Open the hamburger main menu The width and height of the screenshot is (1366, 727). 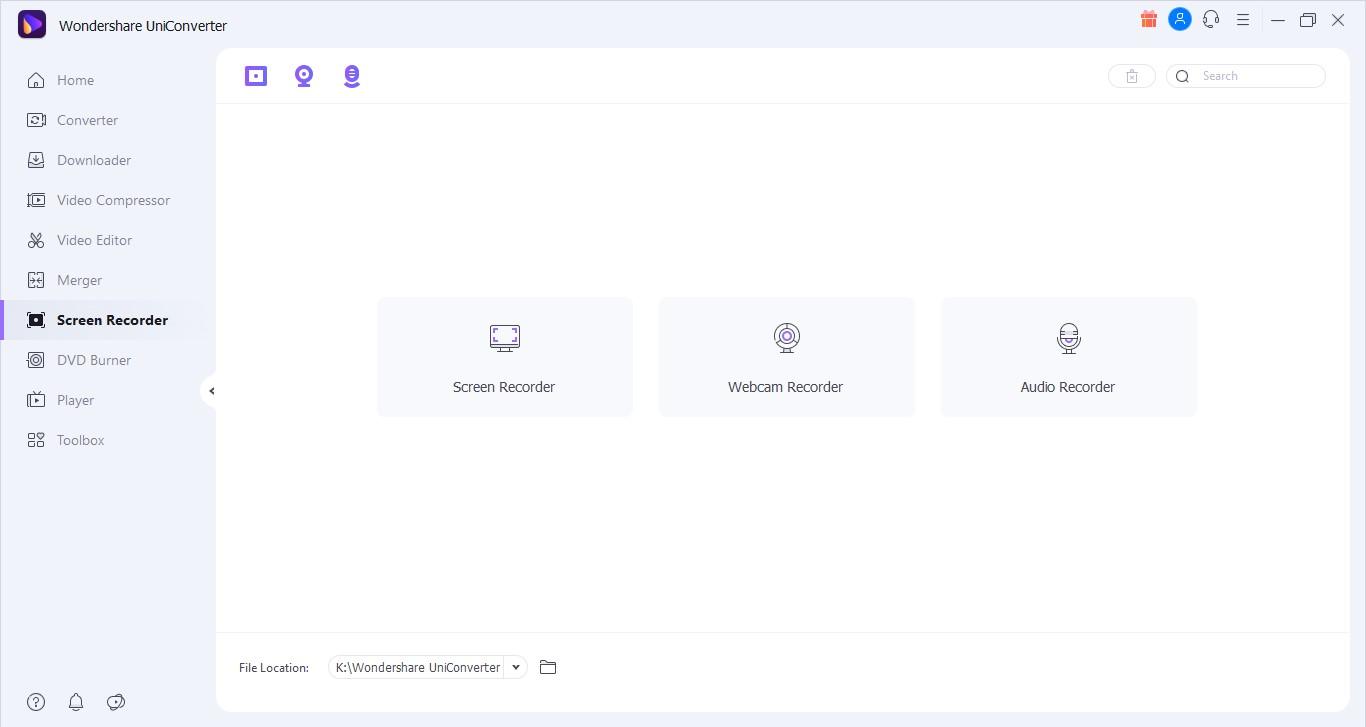1243,20
